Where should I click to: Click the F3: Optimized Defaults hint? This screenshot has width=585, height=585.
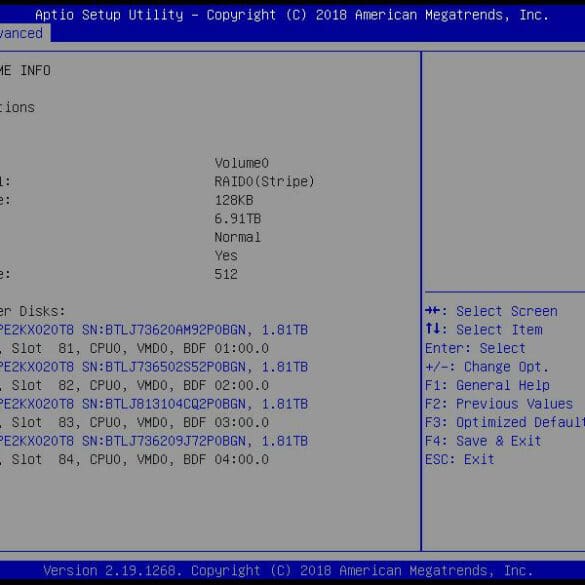click(x=505, y=422)
